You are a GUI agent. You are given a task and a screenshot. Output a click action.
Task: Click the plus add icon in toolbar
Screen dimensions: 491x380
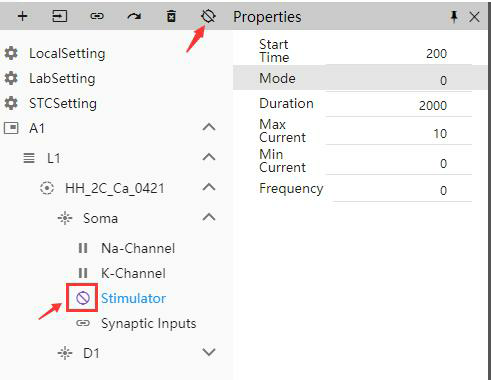coord(22,16)
